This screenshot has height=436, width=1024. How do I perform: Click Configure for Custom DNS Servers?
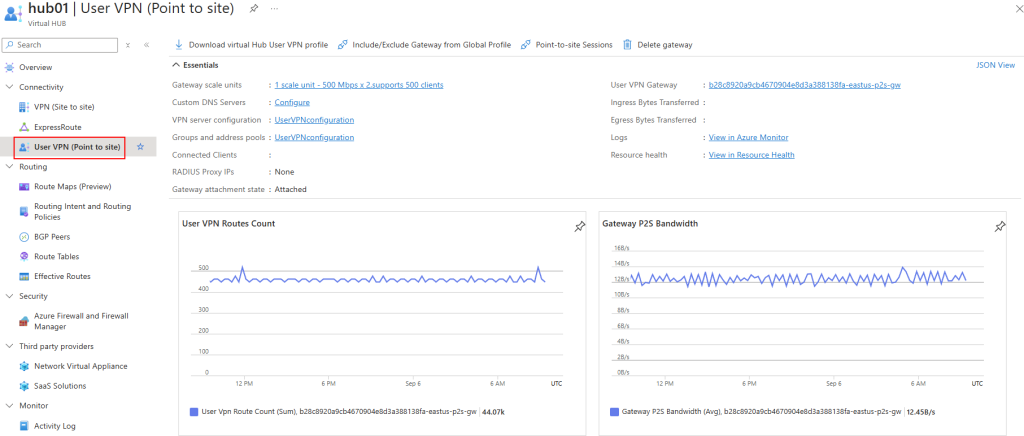click(x=292, y=102)
